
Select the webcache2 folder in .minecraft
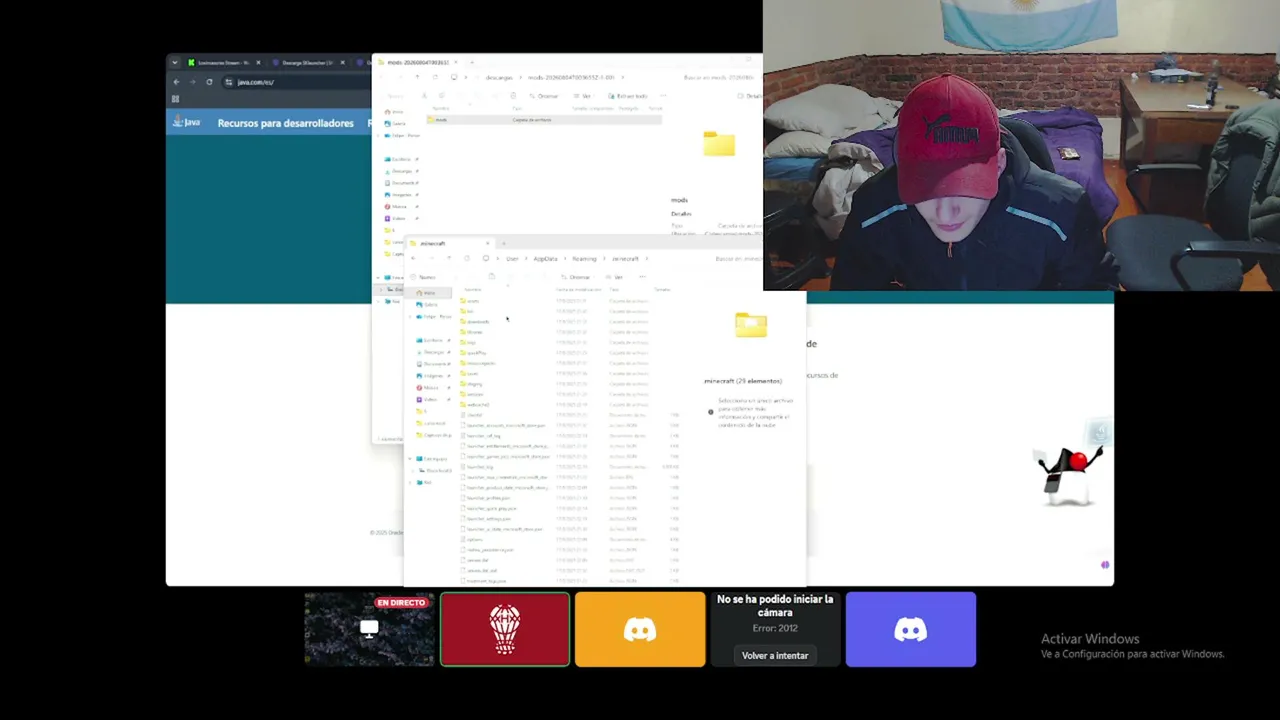(476, 405)
